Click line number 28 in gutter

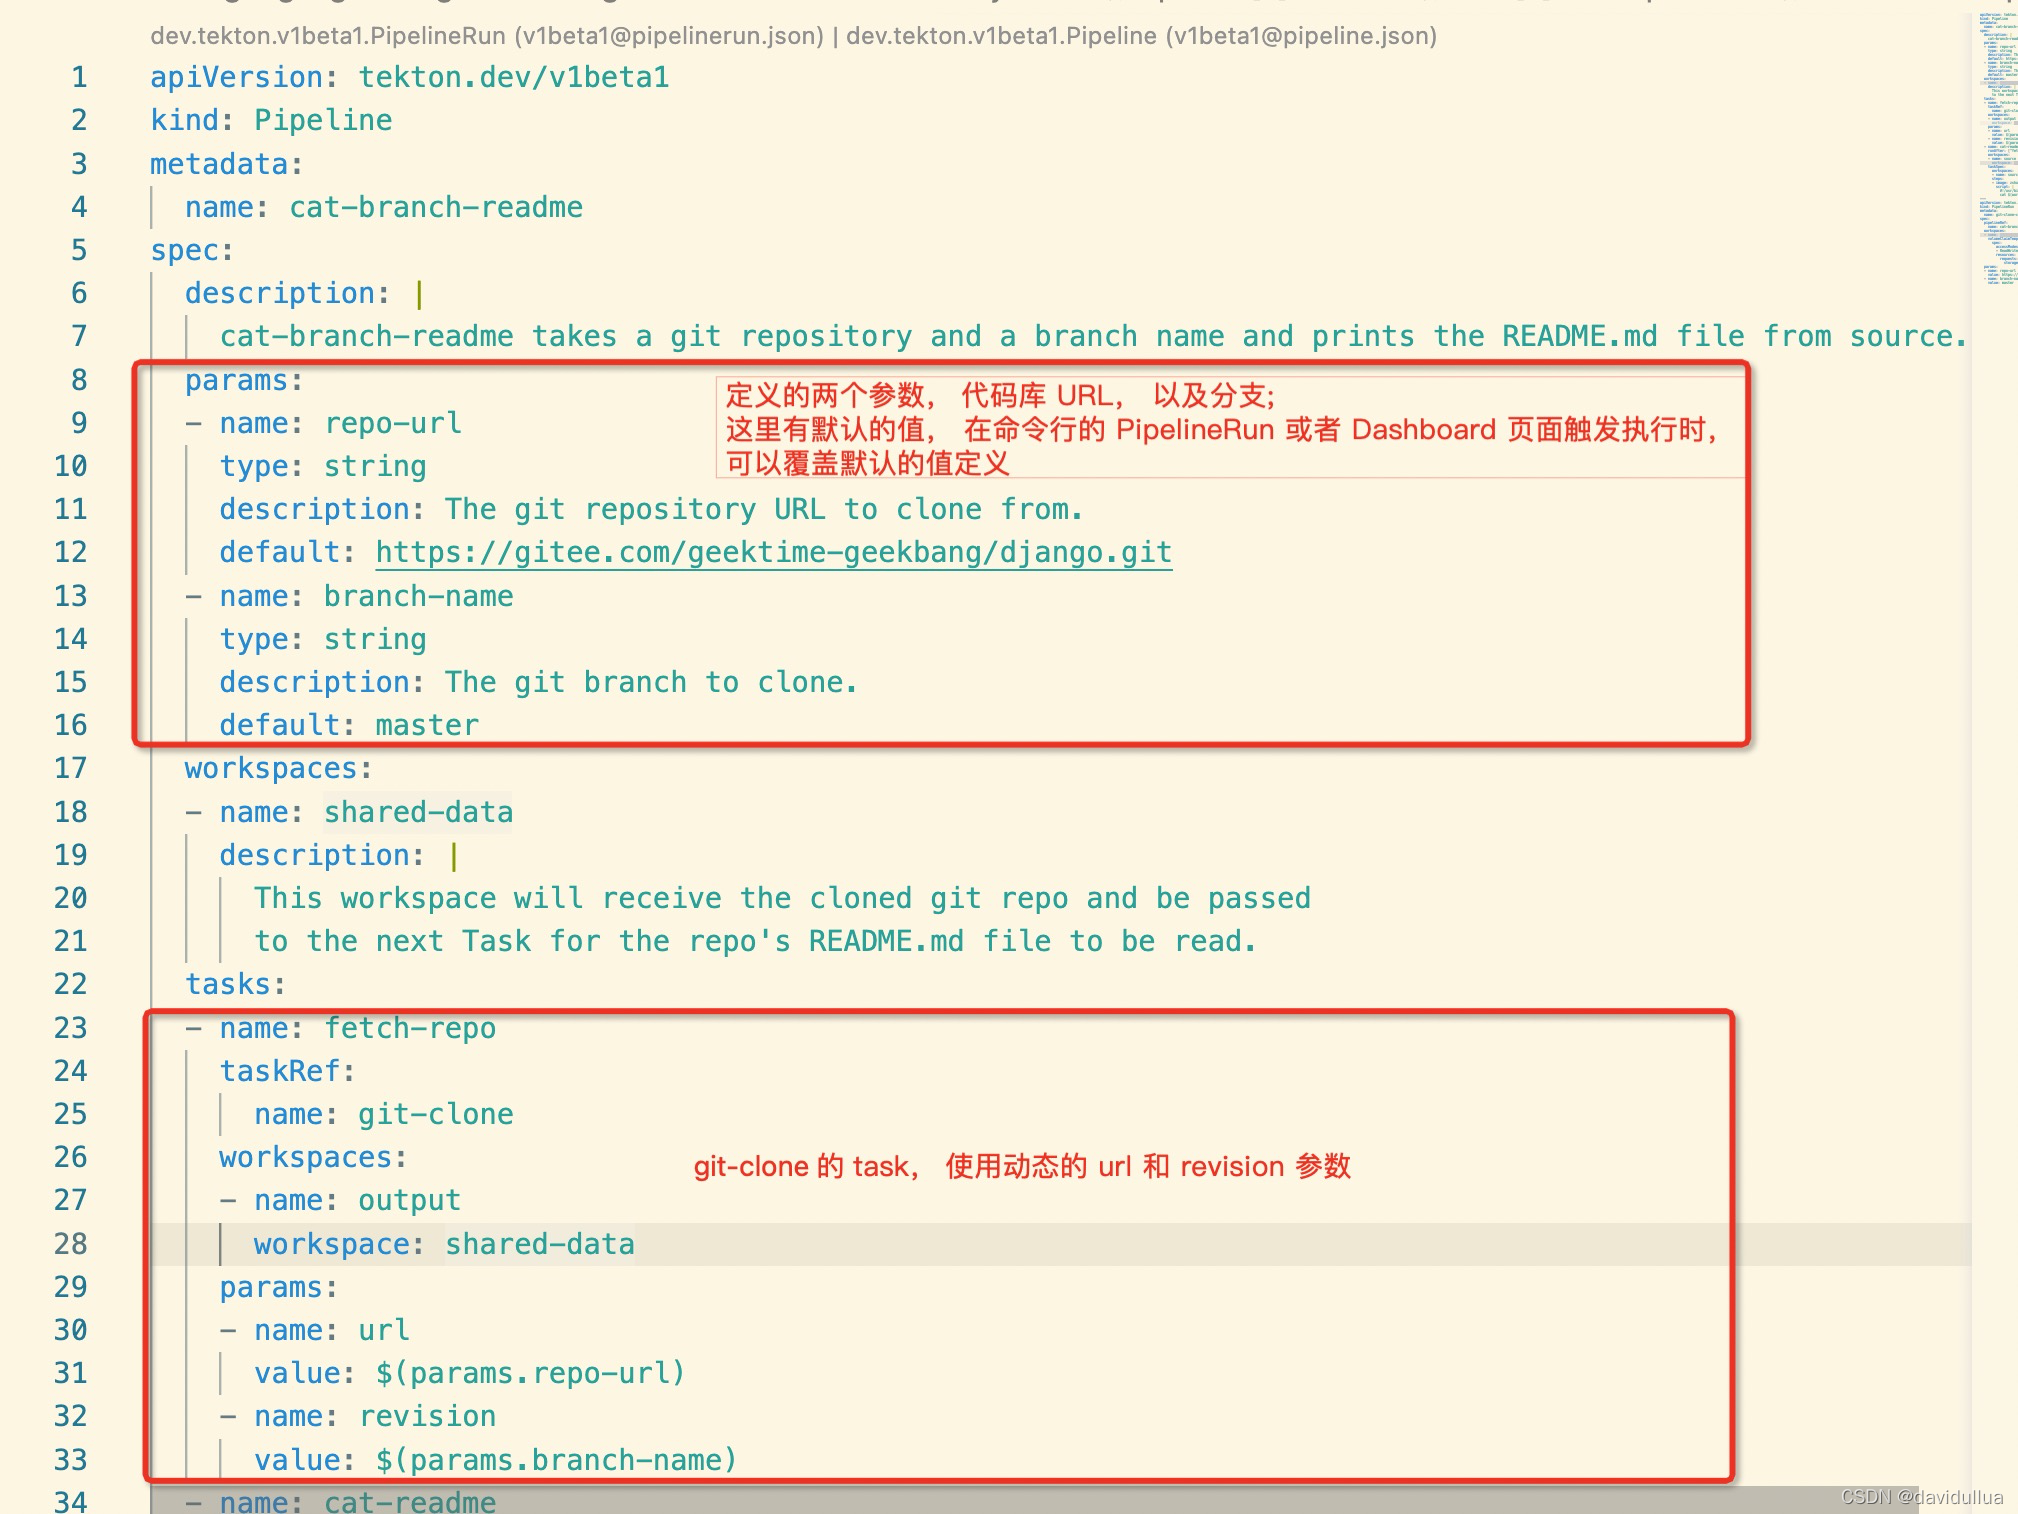(70, 1243)
